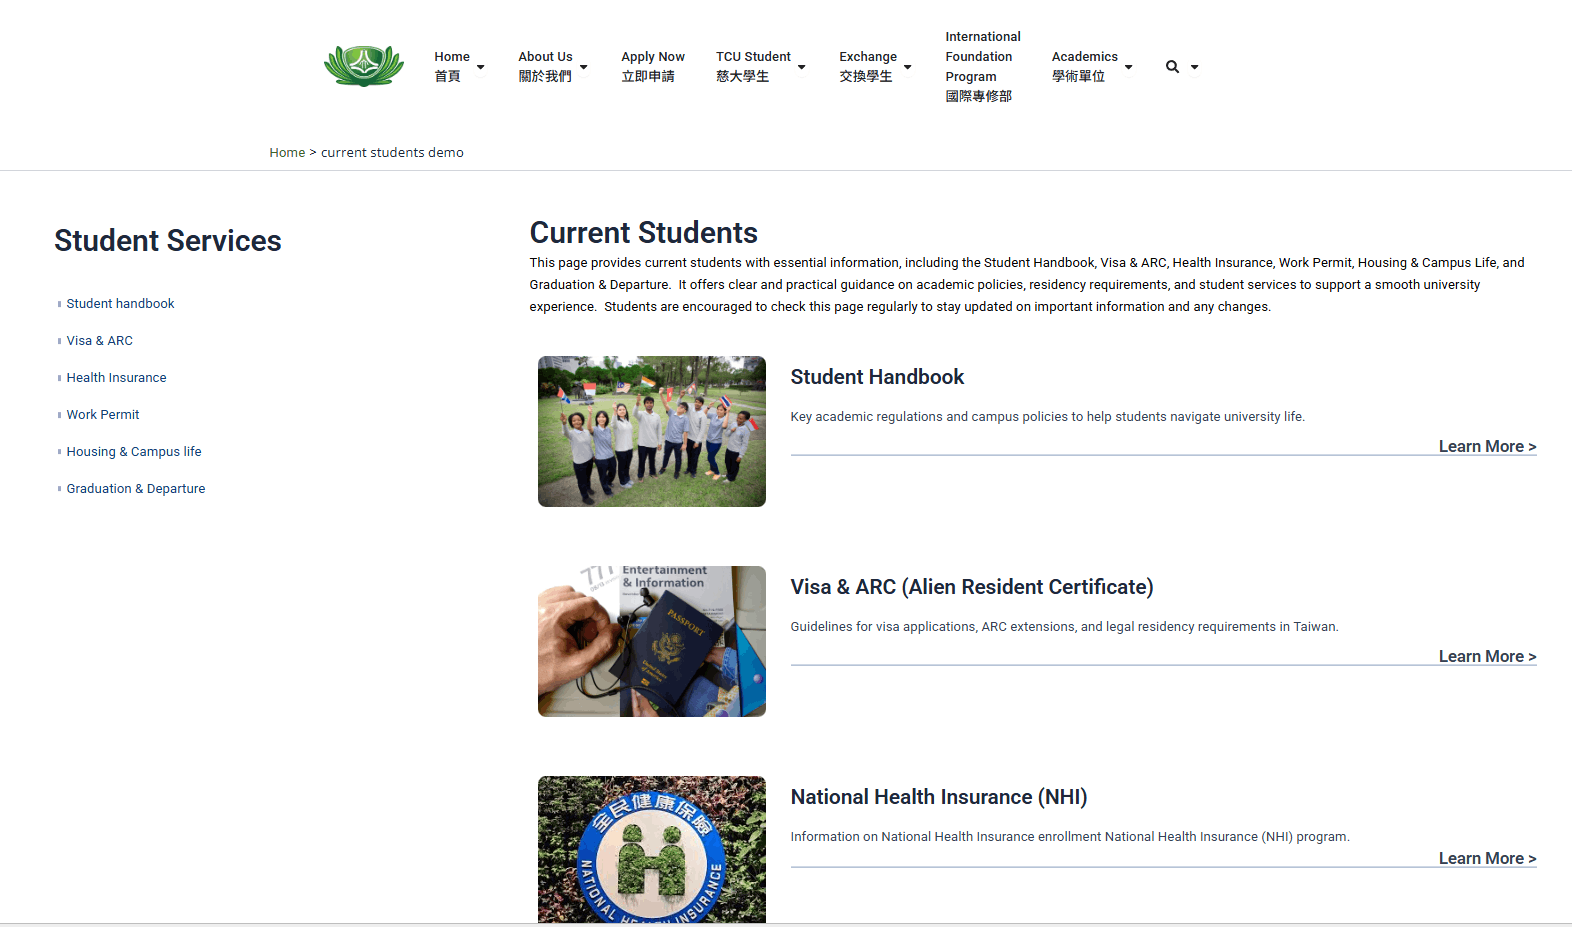Open Health Insurance sidebar link
Viewport: 1572px width, 927px height.
[x=117, y=377]
